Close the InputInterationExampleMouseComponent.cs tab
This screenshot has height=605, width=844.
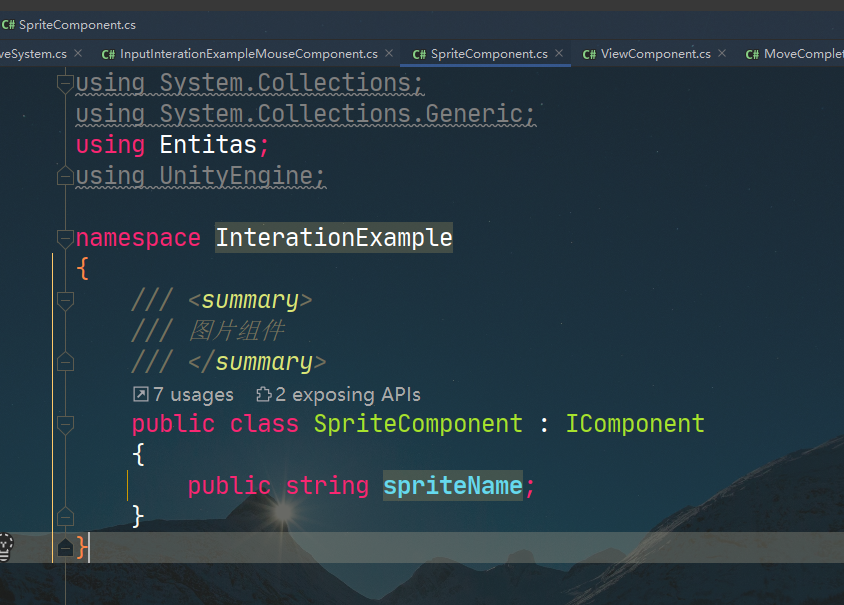(389, 53)
